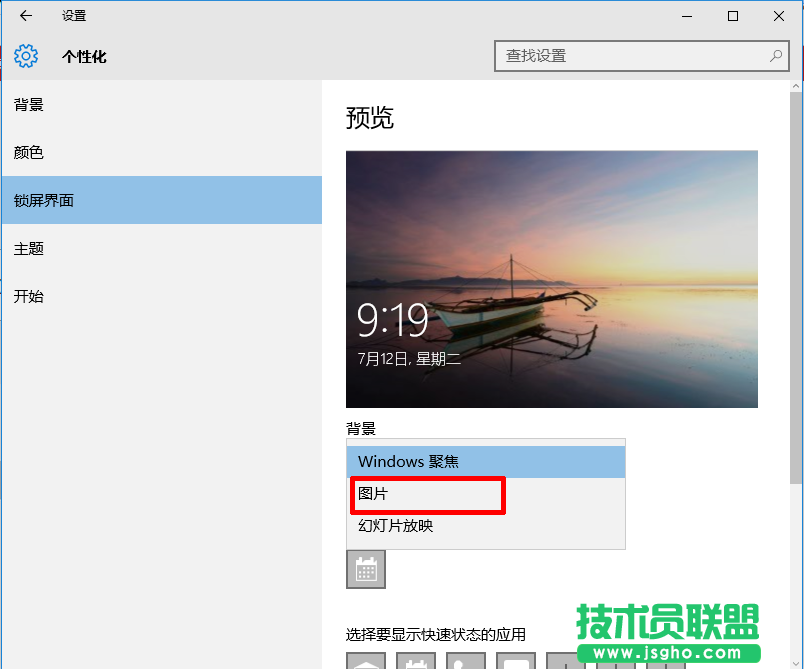Click the calendar detailed status app icon
This screenshot has width=804, height=669.
coord(366,569)
